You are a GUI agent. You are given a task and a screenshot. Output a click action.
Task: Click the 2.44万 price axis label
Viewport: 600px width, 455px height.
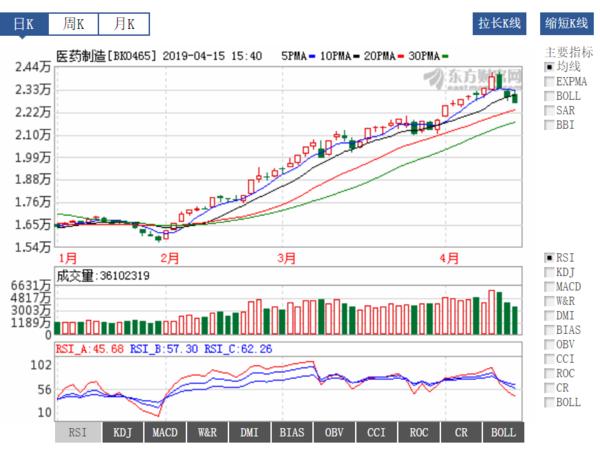[33, 67]
